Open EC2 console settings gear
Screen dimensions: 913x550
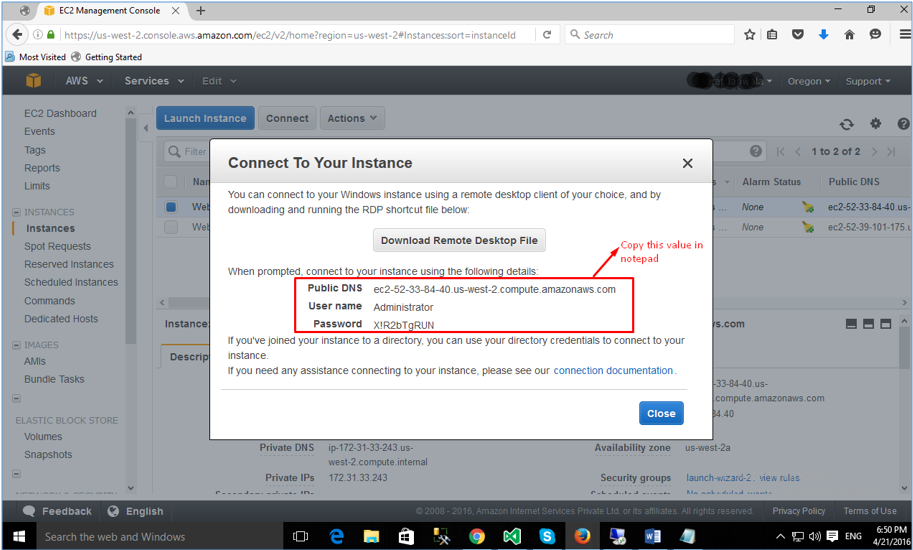click(x=875, y=123)
